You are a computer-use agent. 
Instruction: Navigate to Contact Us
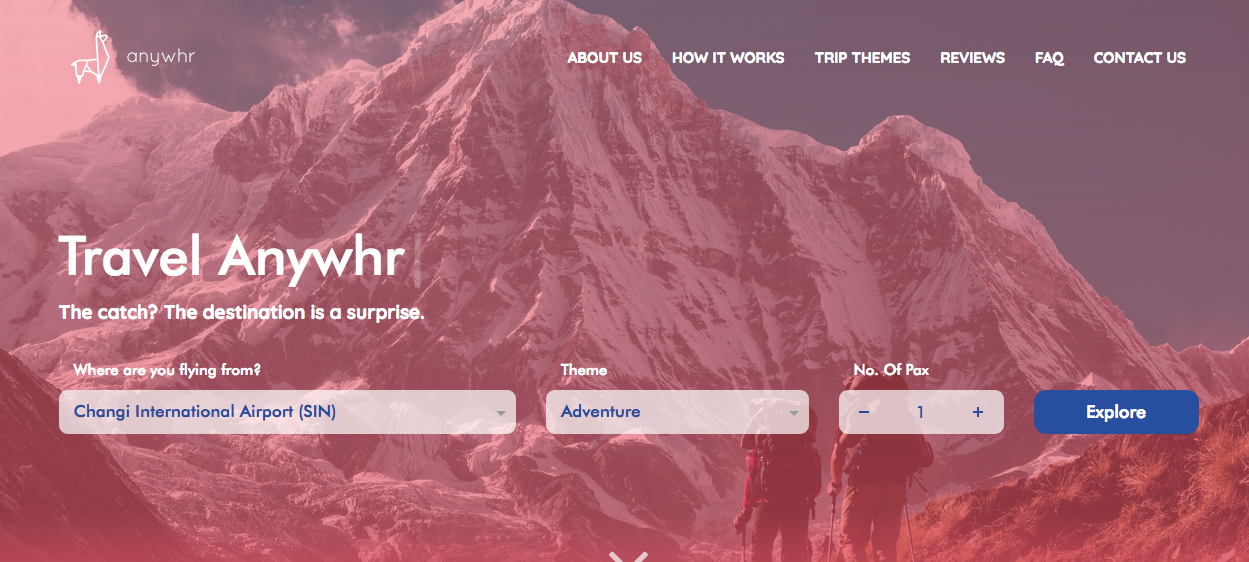pyautogui.click(x=1139, y=58)
